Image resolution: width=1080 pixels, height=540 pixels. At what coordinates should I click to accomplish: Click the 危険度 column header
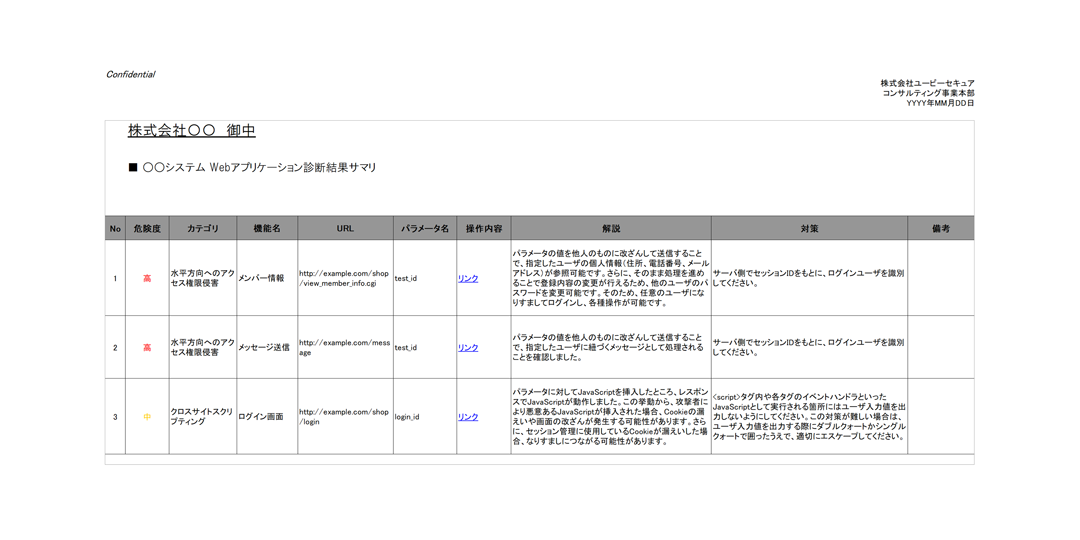[x=147, y=229]
